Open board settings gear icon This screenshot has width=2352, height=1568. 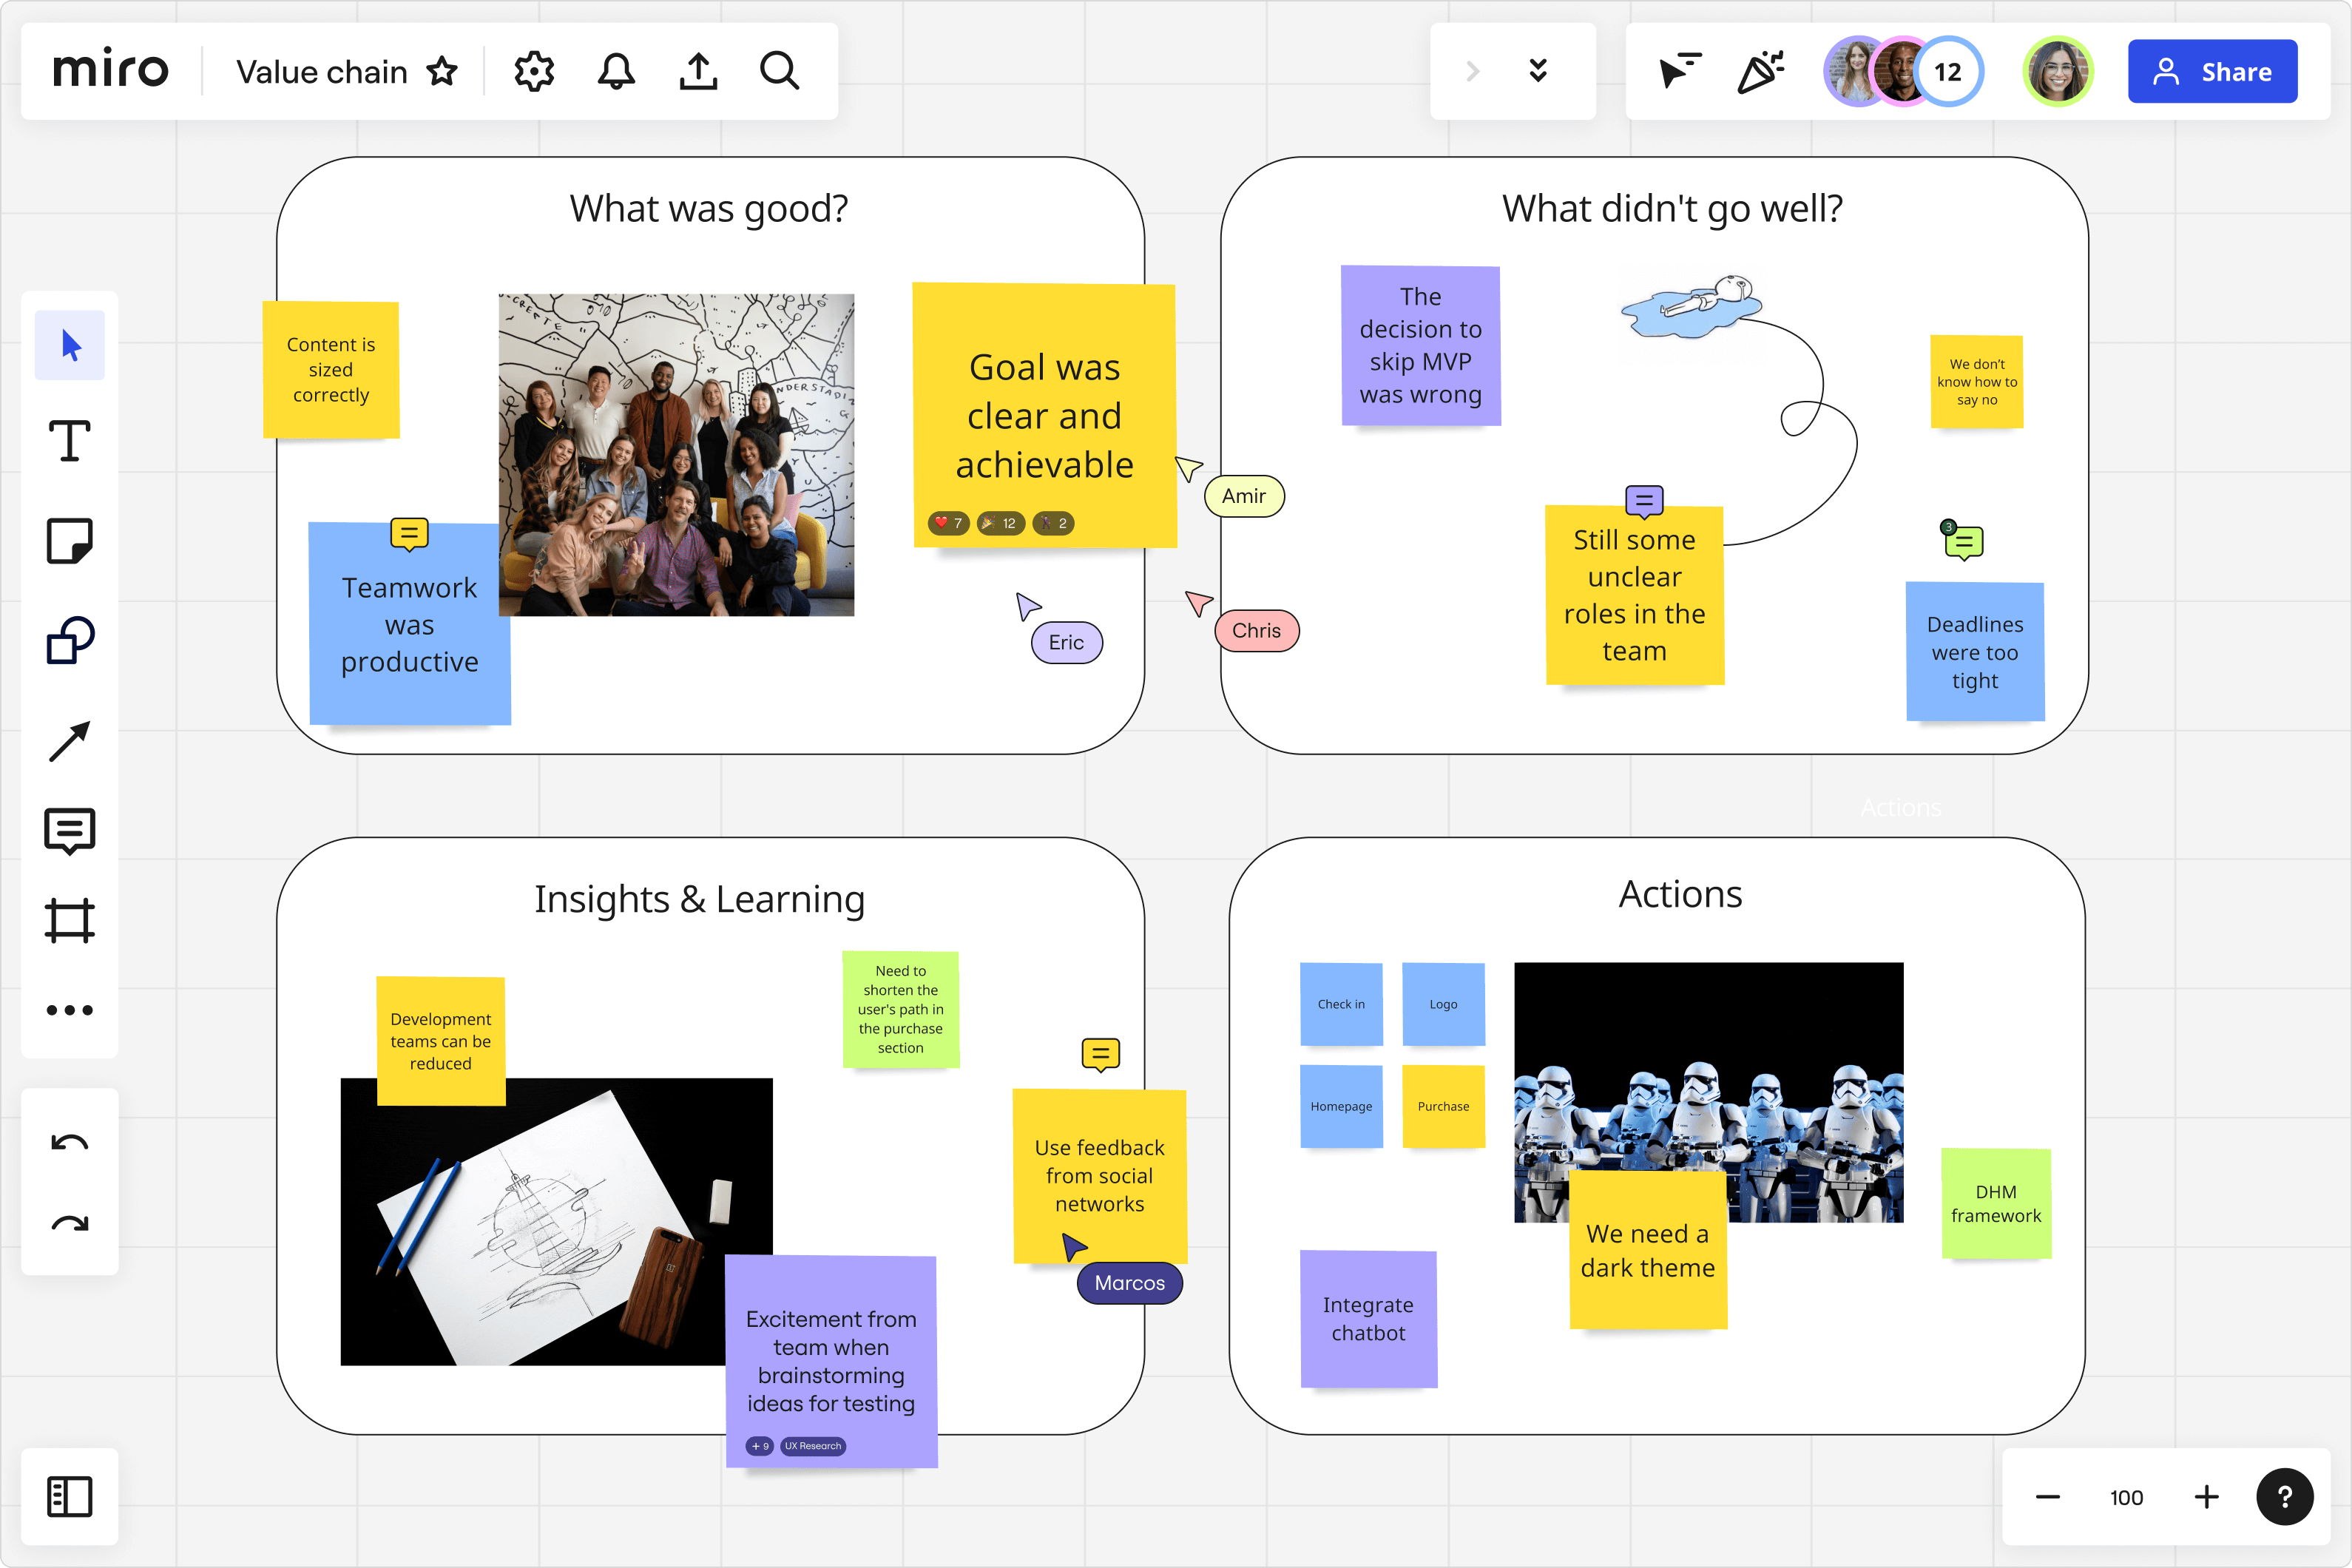point(534,72)
